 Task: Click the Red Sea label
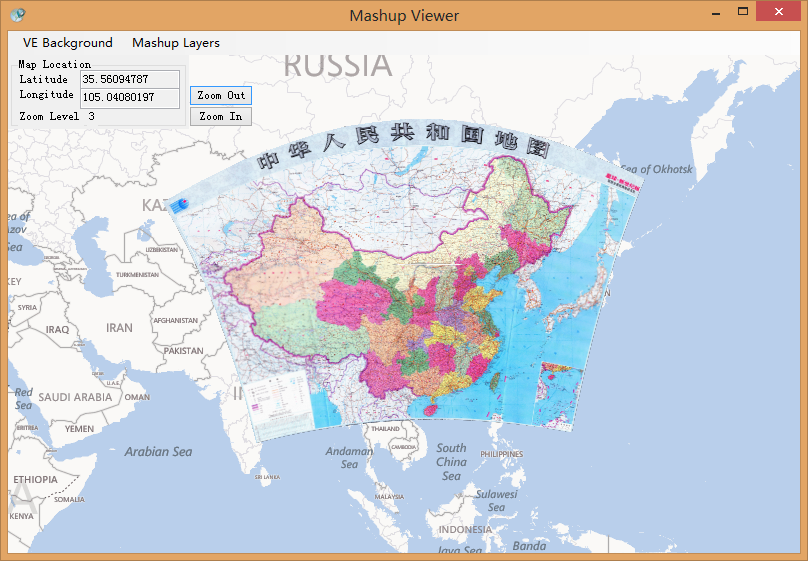(x=23, y=399)
